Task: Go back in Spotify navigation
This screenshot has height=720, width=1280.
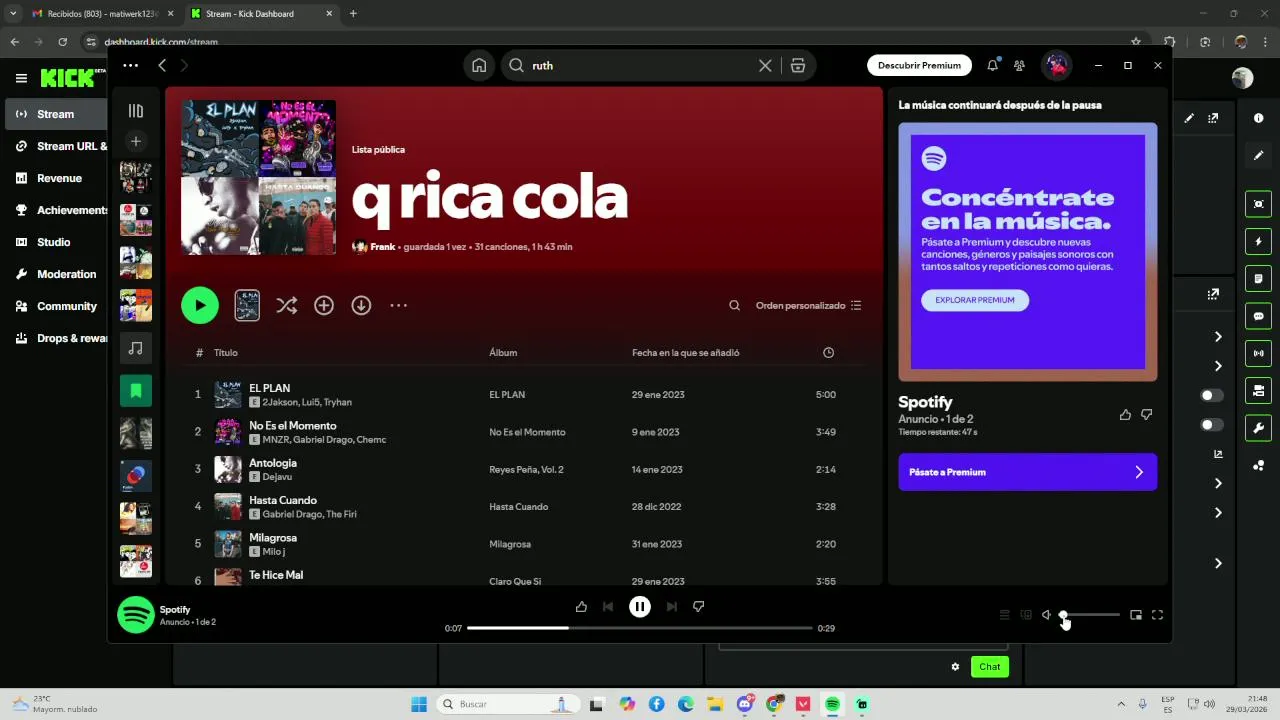Action: click(x=162, y=65)
